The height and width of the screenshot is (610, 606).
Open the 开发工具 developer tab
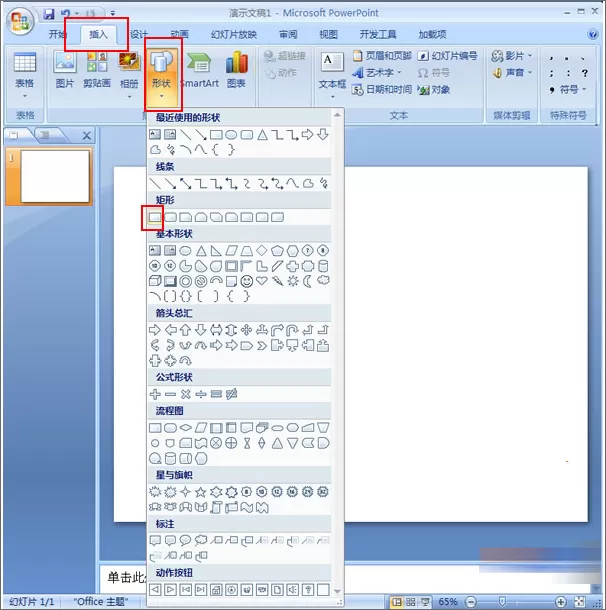(378, 34)
